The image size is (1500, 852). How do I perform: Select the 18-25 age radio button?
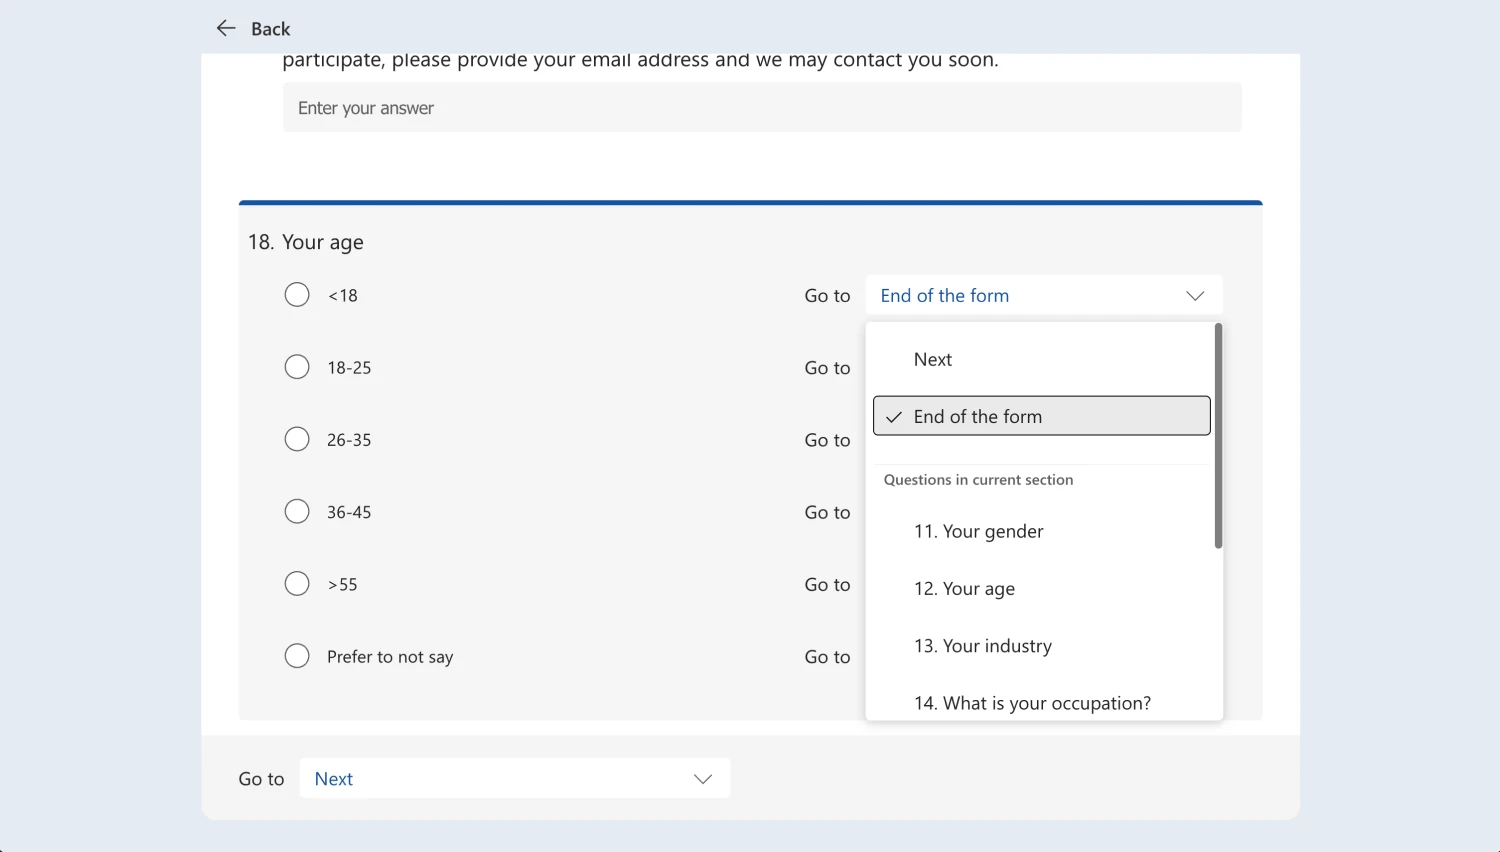(x=297, y=367)
